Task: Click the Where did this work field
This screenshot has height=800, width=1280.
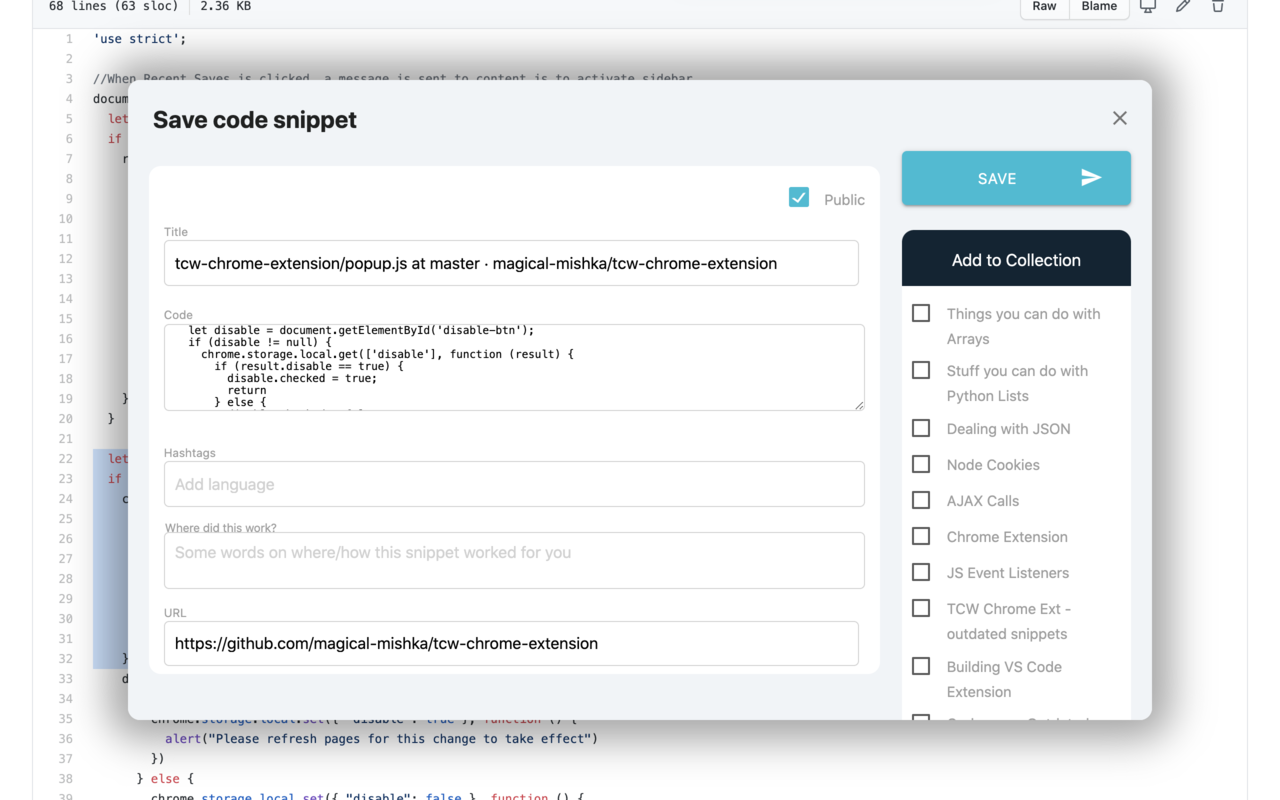Action: tap(514, 560)
